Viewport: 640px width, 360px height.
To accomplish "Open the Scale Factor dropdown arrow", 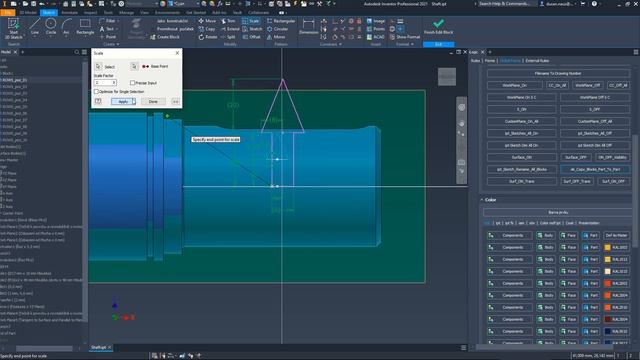I will click(x=114, y=82).
